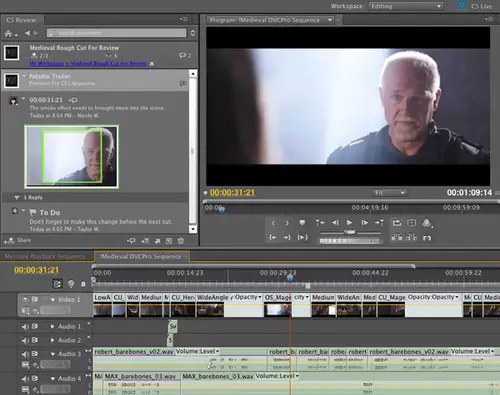Image resolution: width=500 pixels, height=395 pixels.
Task: Click Set Out Point button in Program monitor
Action: 287,223
